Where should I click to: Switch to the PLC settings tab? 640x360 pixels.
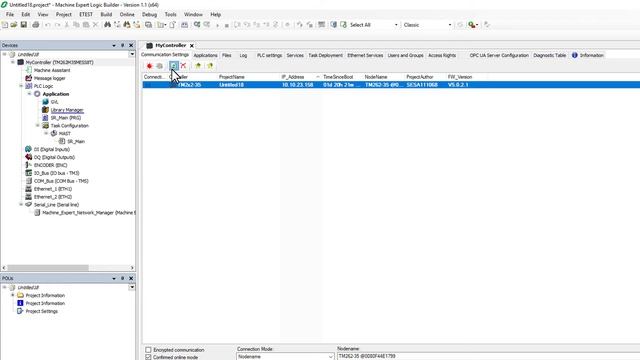(269, 55)
